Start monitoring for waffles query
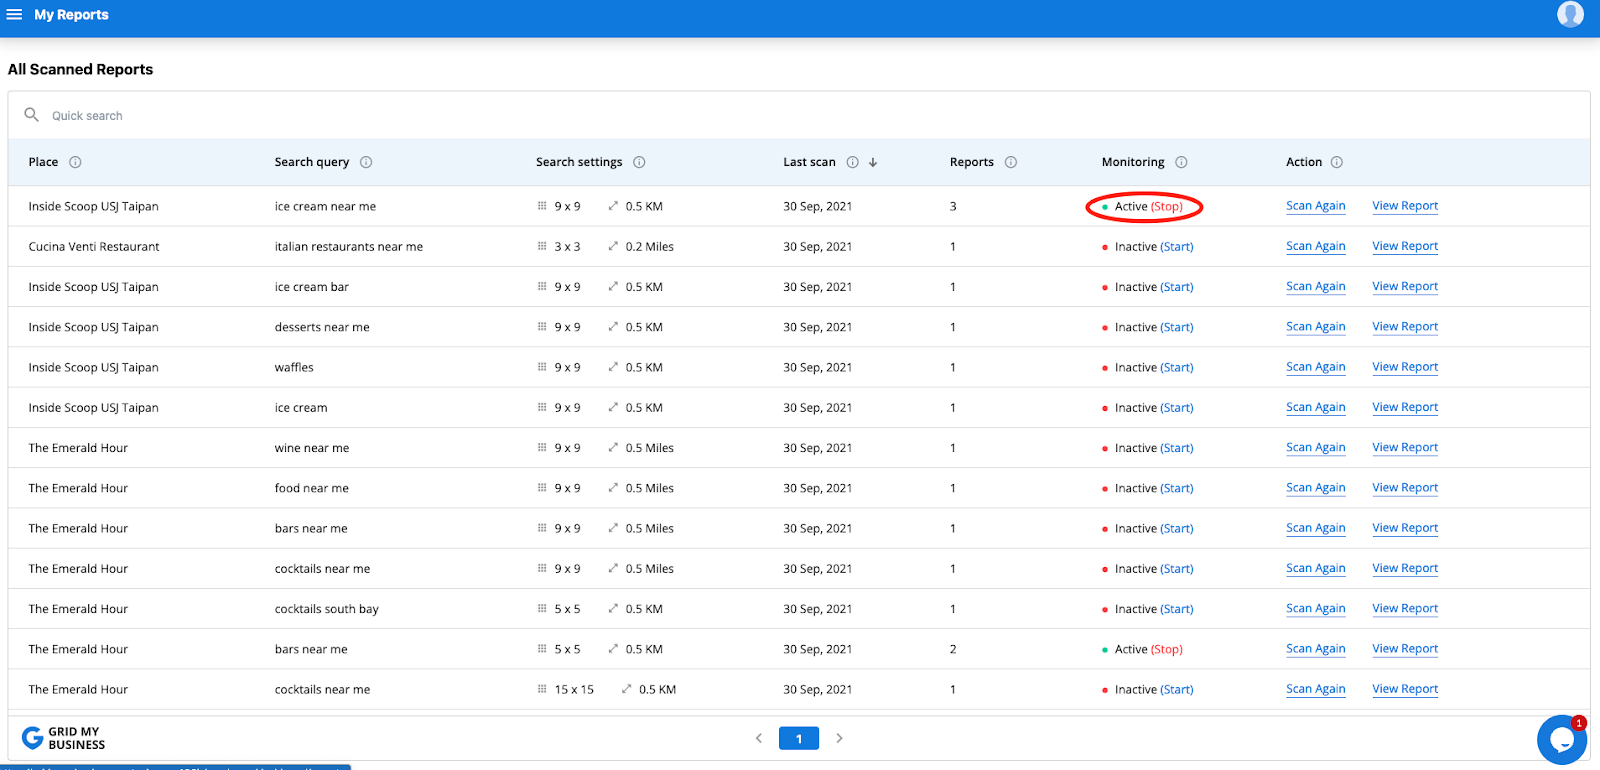The width and height of the screenshot is (1600, 770). pos(1177,368)
